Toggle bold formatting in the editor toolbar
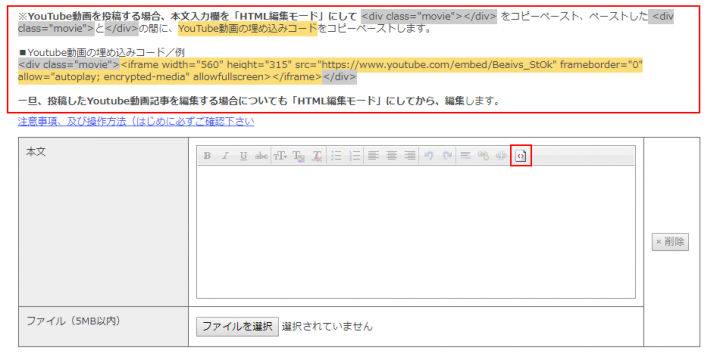 tap(207, 156)
